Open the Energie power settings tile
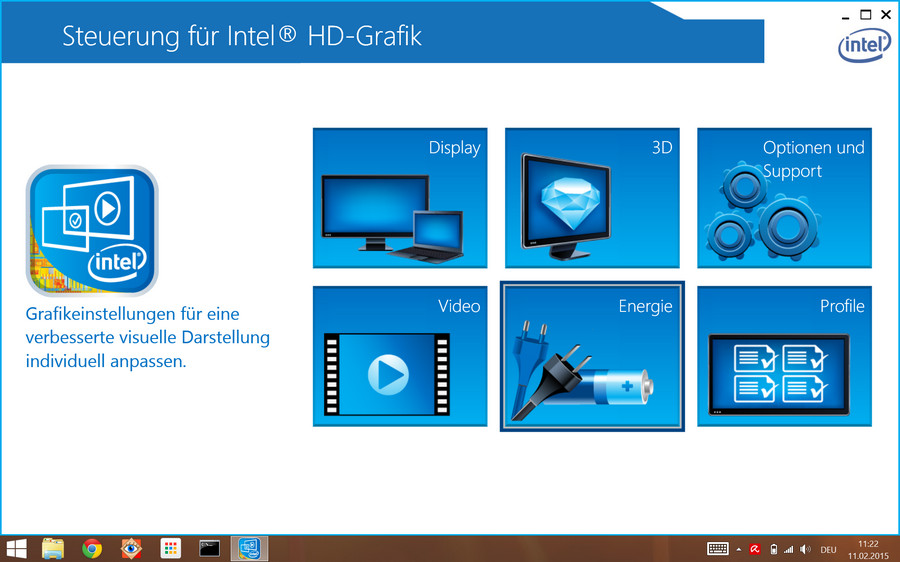900x562 pixels. [x=592, y=356]
